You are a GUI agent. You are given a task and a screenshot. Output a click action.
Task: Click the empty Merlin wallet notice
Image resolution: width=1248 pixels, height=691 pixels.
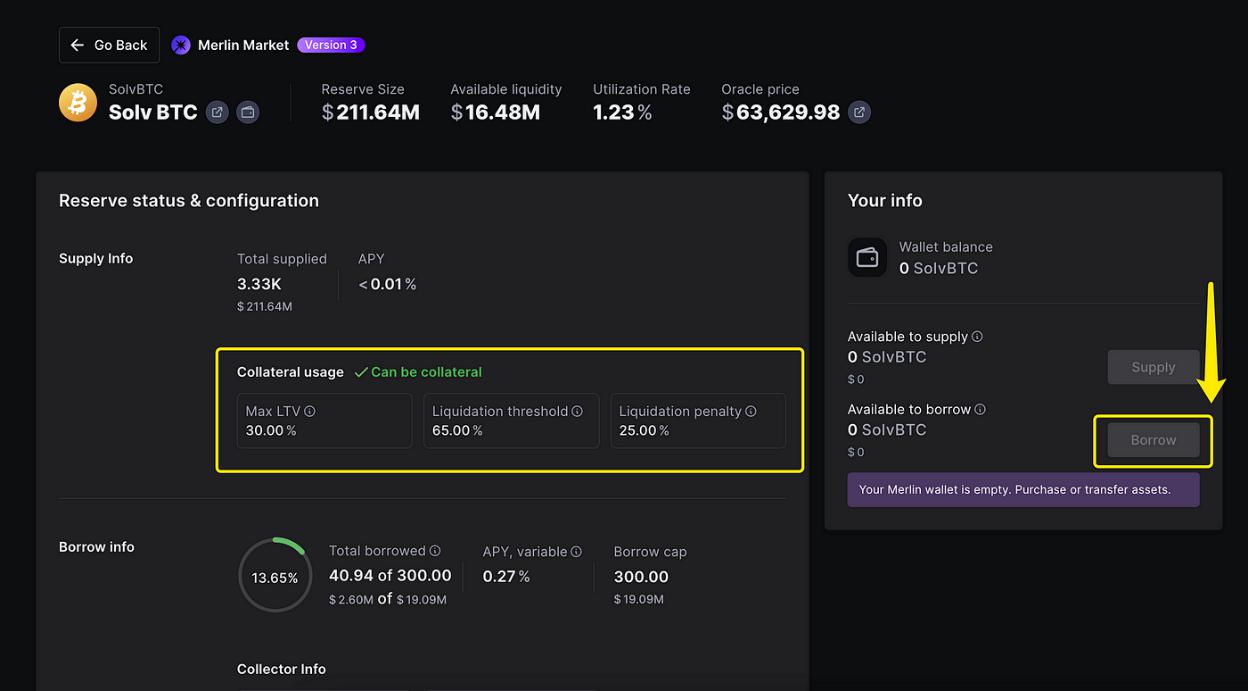point(1023,490)
